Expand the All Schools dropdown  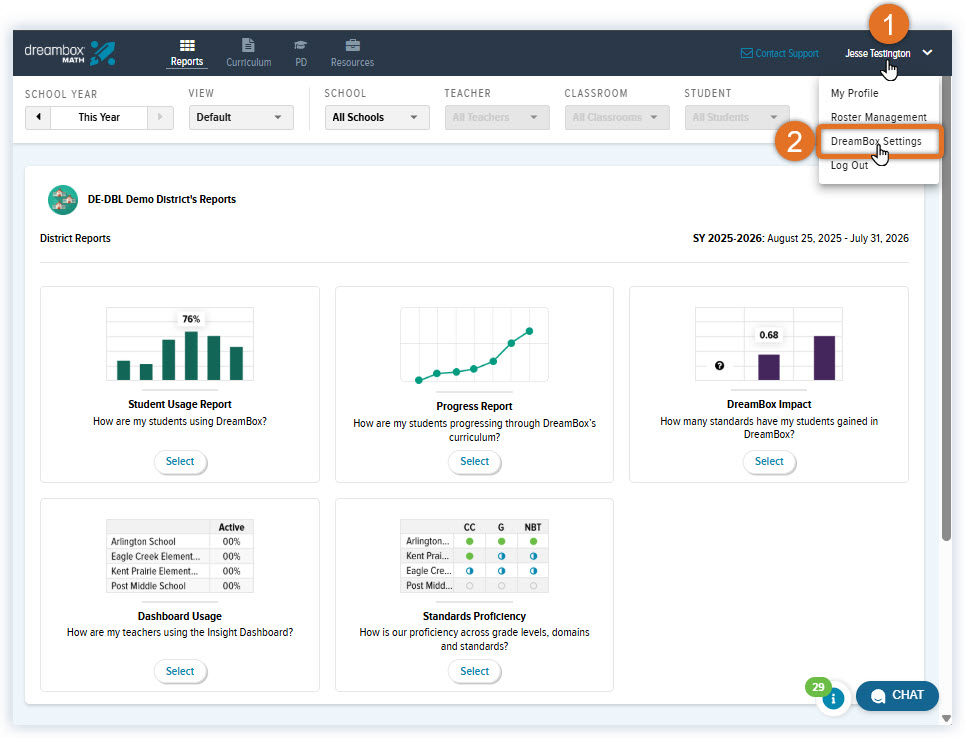[377, 117]
